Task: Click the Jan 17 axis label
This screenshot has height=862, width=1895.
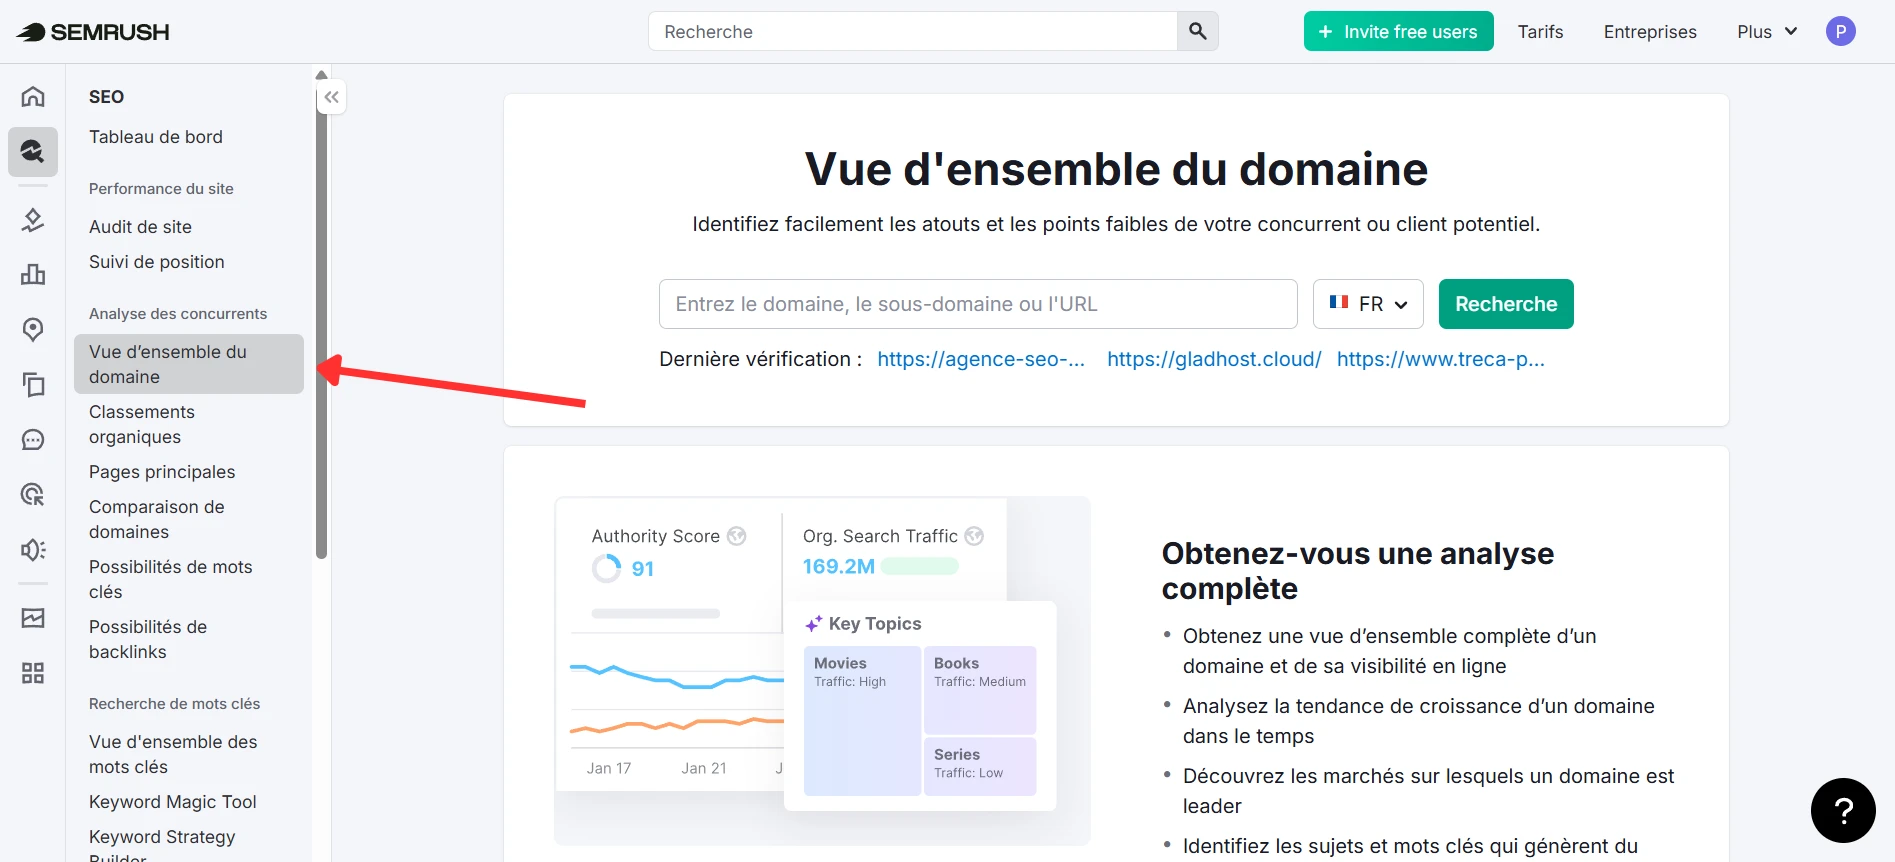Action: pos(609,768)
